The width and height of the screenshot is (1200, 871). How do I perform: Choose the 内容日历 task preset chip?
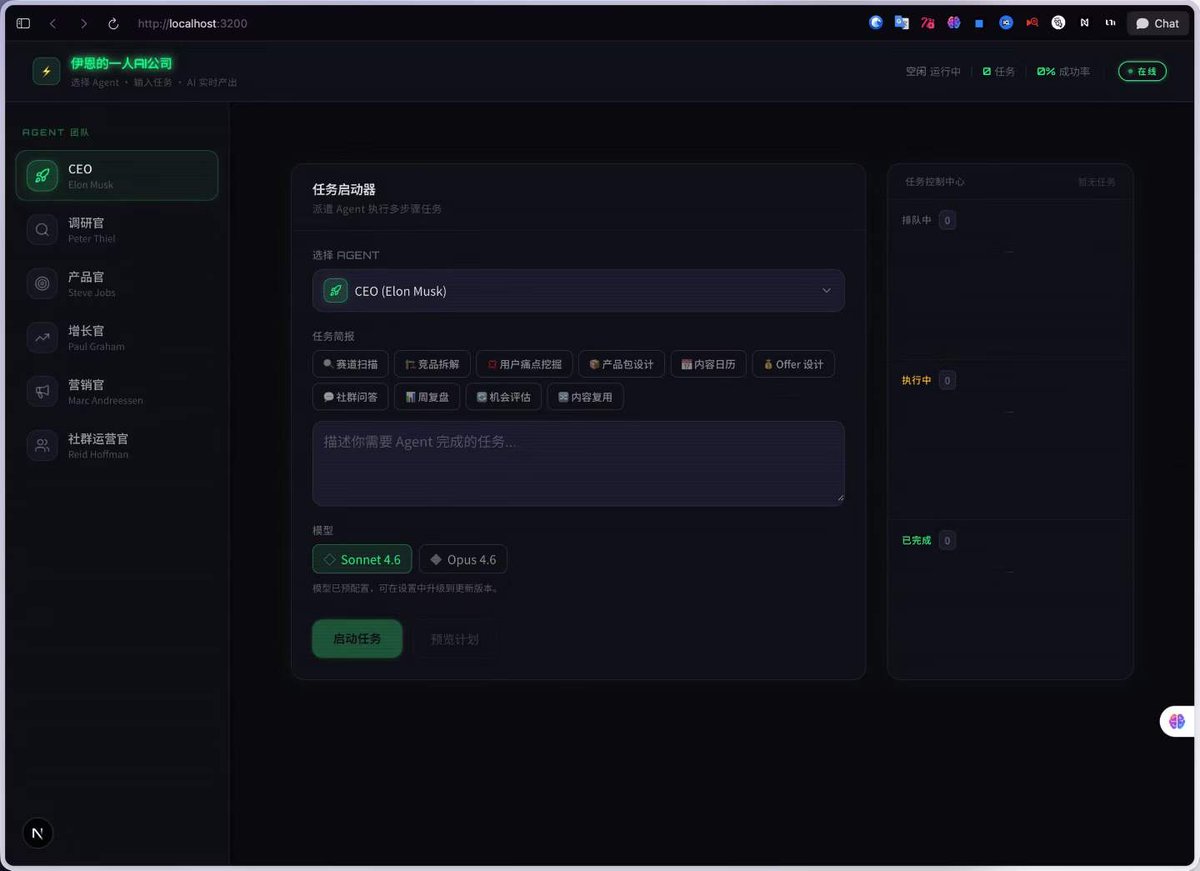coord(708,364)
